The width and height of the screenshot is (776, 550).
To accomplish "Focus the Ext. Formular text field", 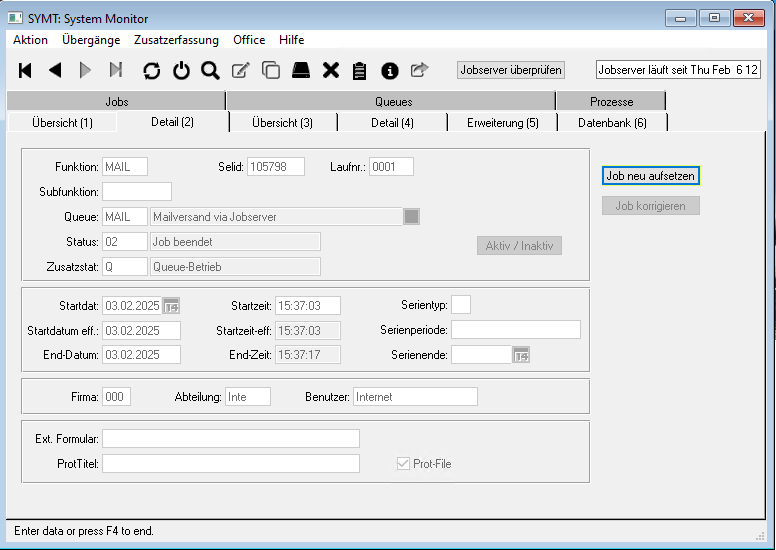I will pos(230,439).
